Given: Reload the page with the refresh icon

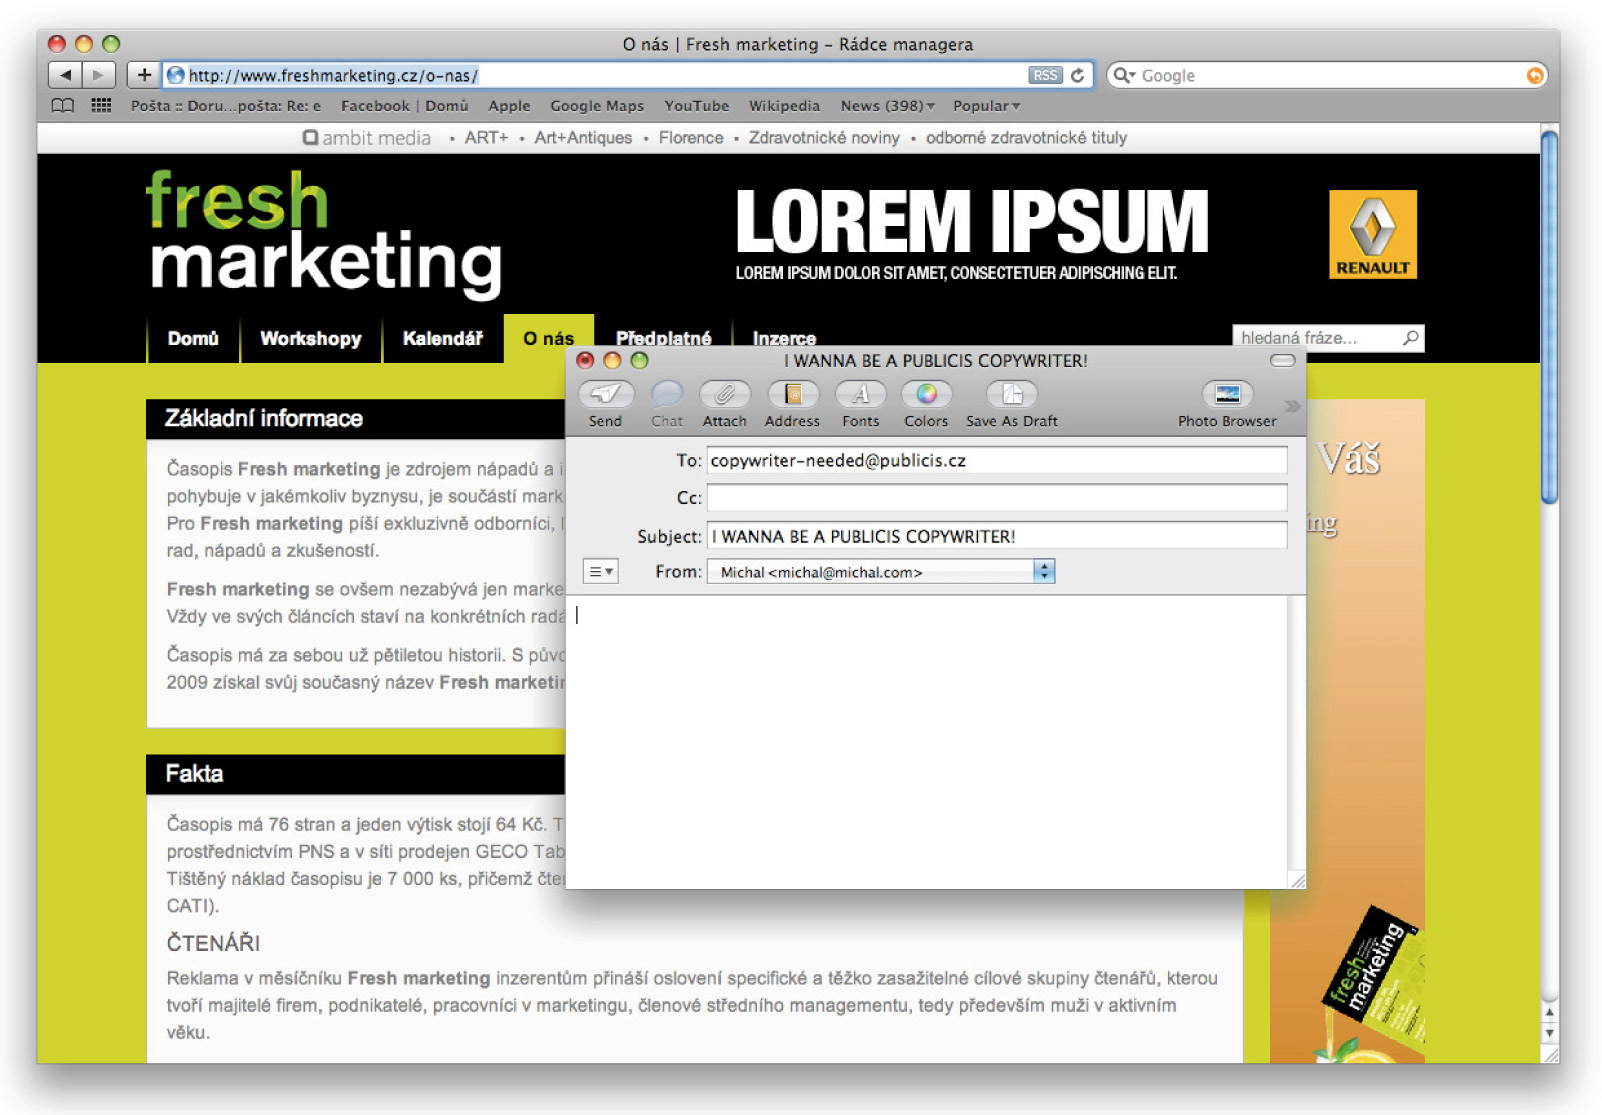Looking at the screenshot, I should [1077, 75].
